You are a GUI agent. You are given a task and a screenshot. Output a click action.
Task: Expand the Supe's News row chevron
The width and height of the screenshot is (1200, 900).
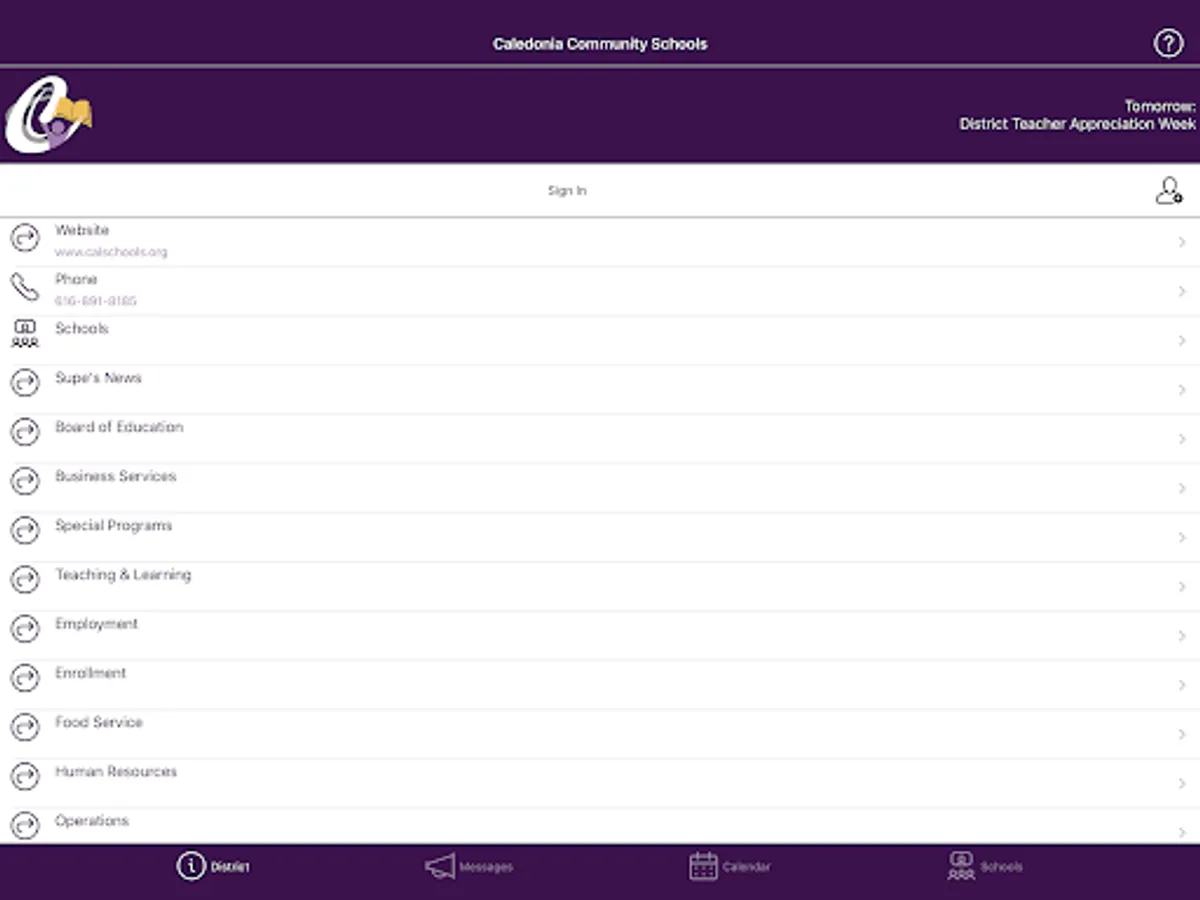(x=1182, y=390)
